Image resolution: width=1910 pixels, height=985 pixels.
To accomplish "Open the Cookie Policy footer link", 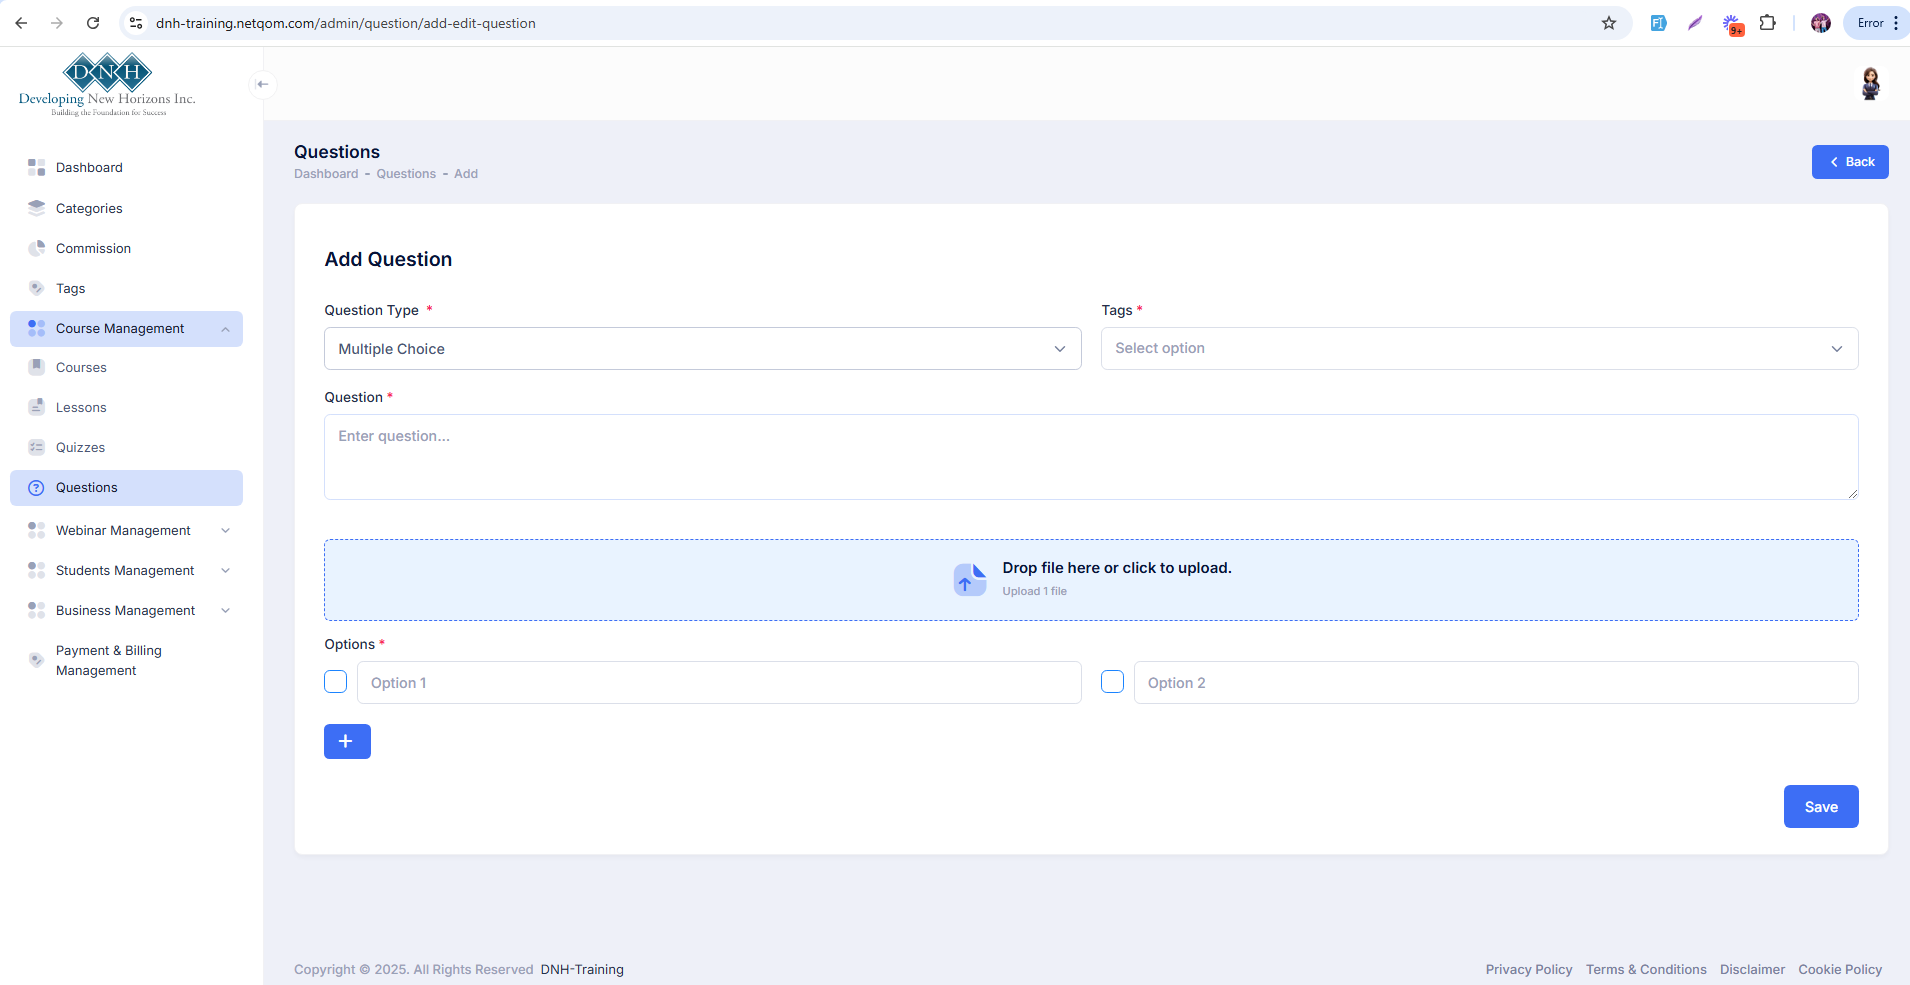I will click(x=1840, y=970).
